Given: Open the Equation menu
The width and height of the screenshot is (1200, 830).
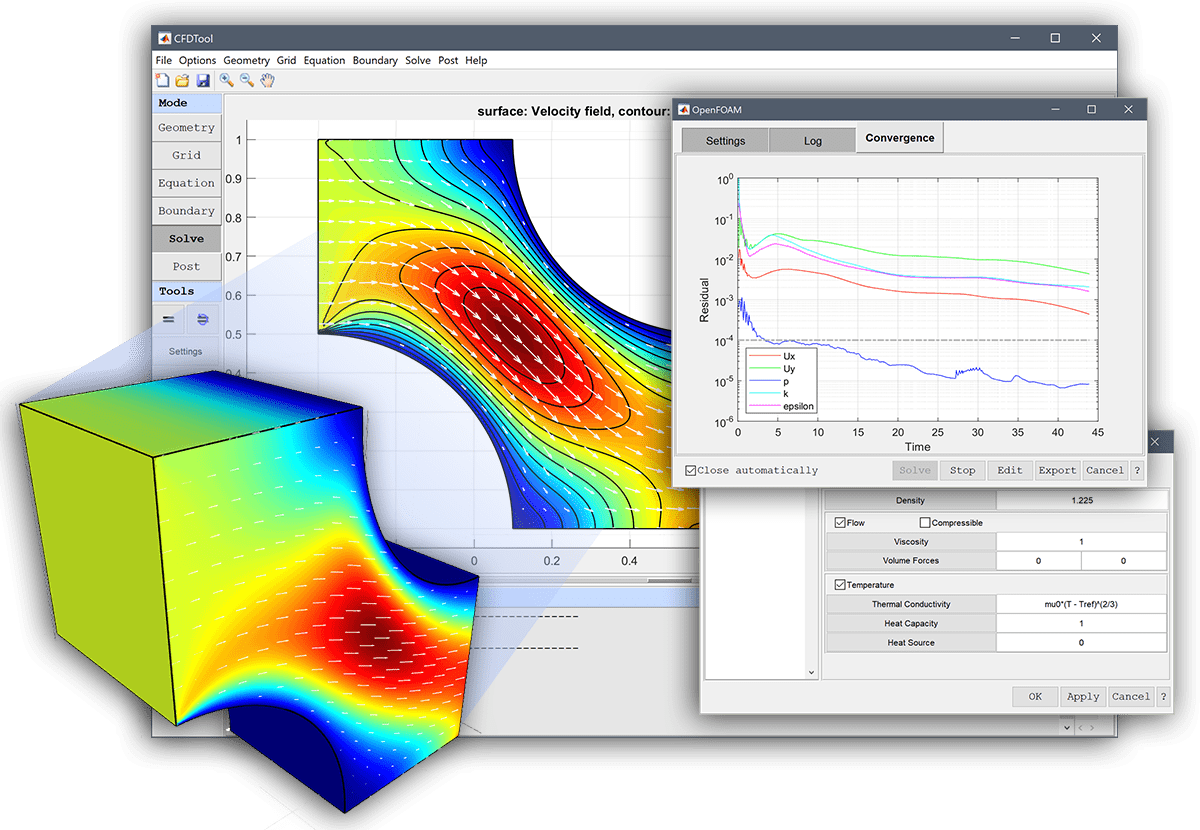Looking at the screenshot, I should tap(324, 60).
